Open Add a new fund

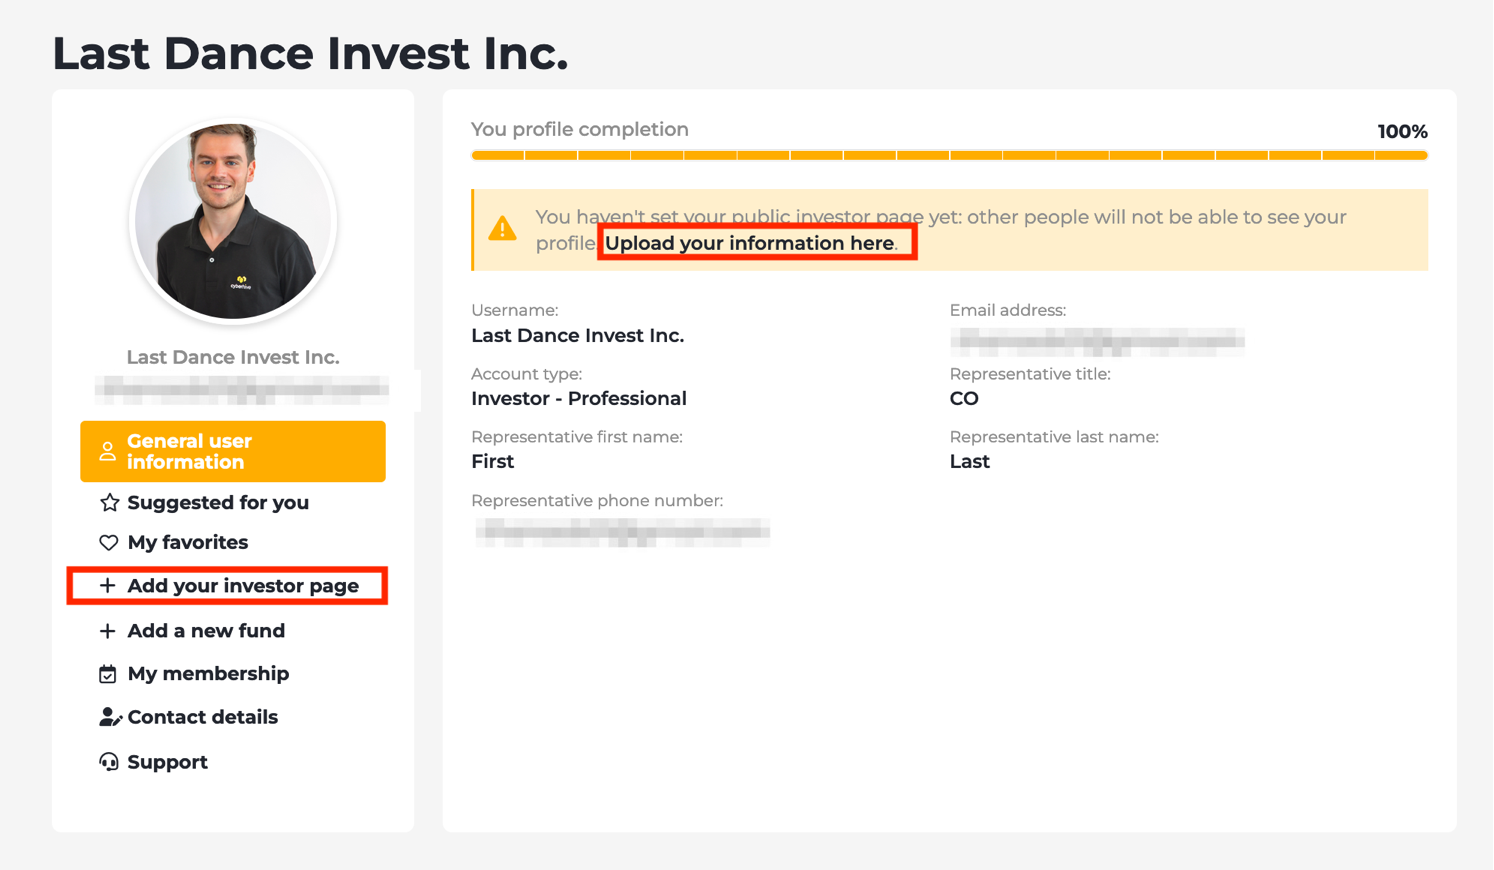tap(206, 631)
